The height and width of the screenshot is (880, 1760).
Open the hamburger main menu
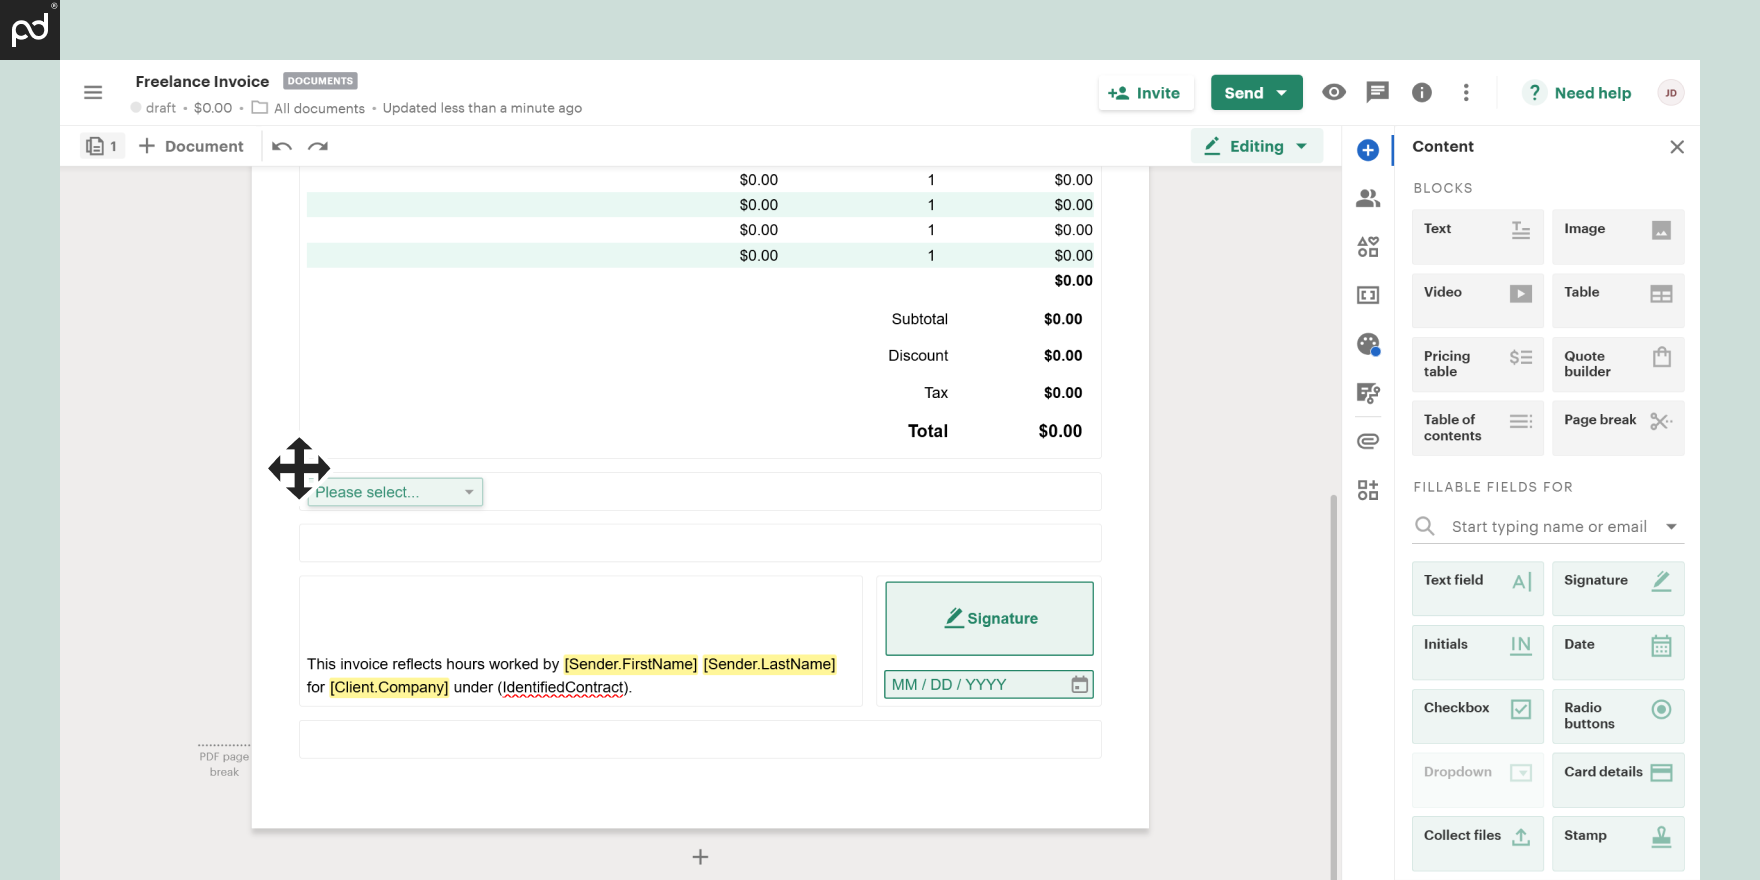[x=93, y=93]
